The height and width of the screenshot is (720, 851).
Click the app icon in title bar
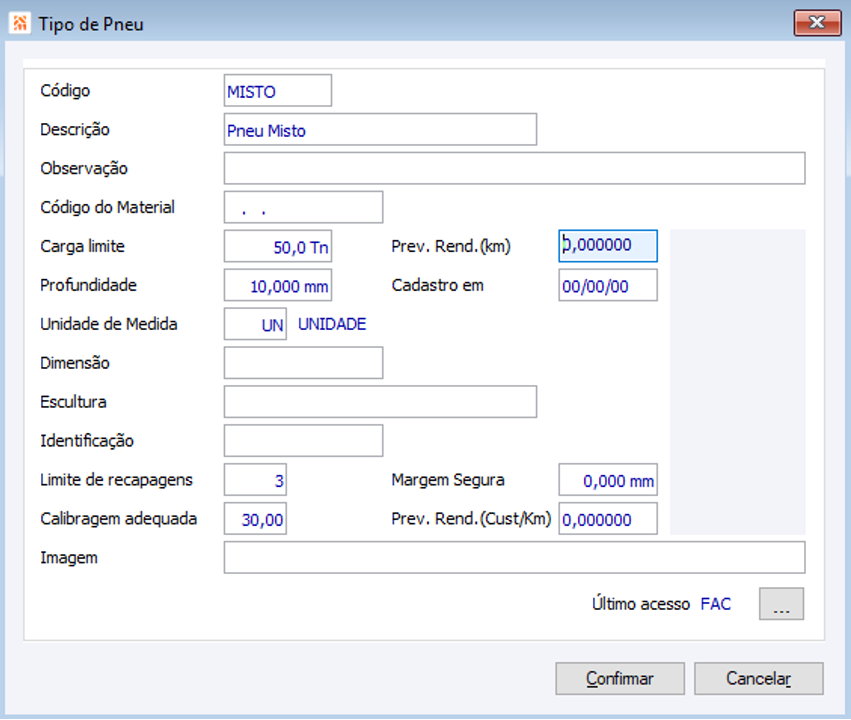pyautogui.click(x=20, y=23)
